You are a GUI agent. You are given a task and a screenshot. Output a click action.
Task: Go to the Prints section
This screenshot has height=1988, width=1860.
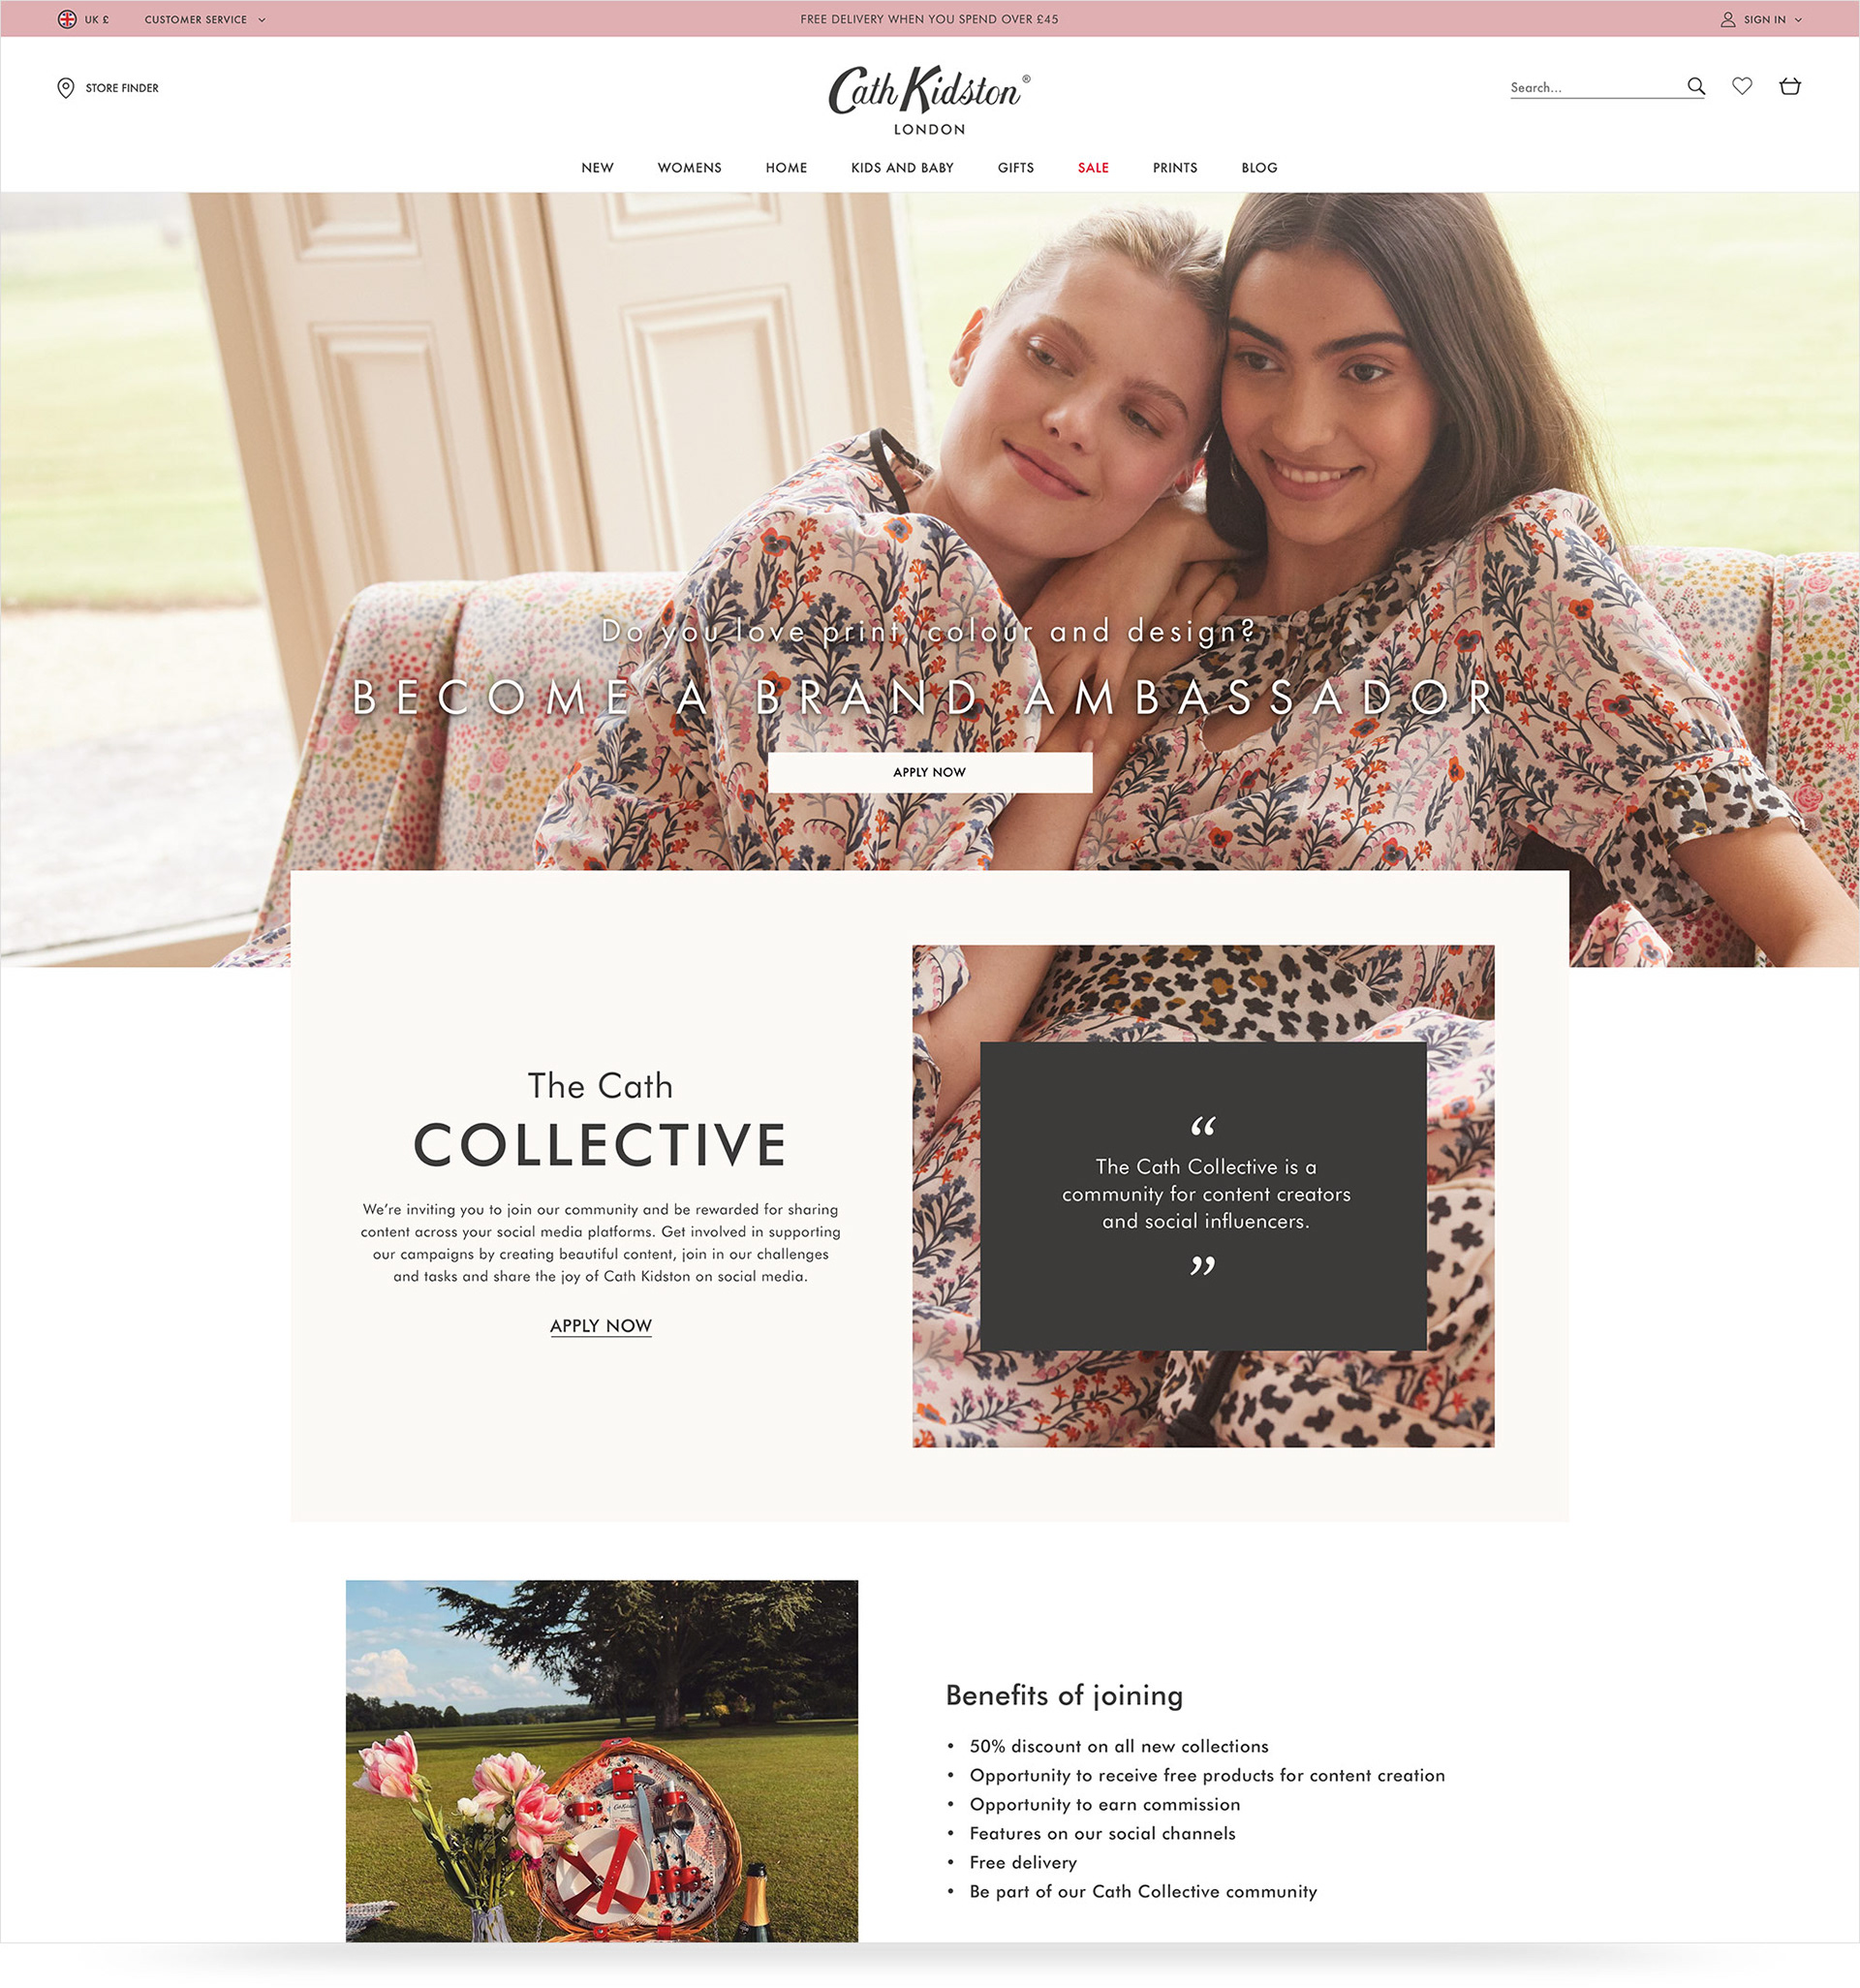[x=1175, y=168]
